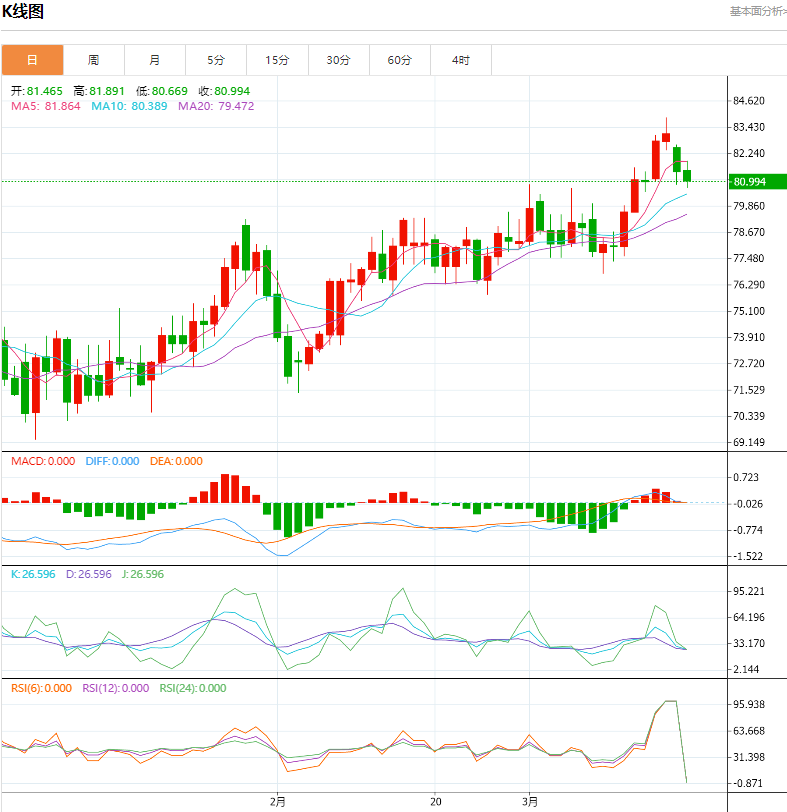The width and height of the screenshot is (787, 812).
Task: Open the 基本面分析 link
Action: [757, 11]
